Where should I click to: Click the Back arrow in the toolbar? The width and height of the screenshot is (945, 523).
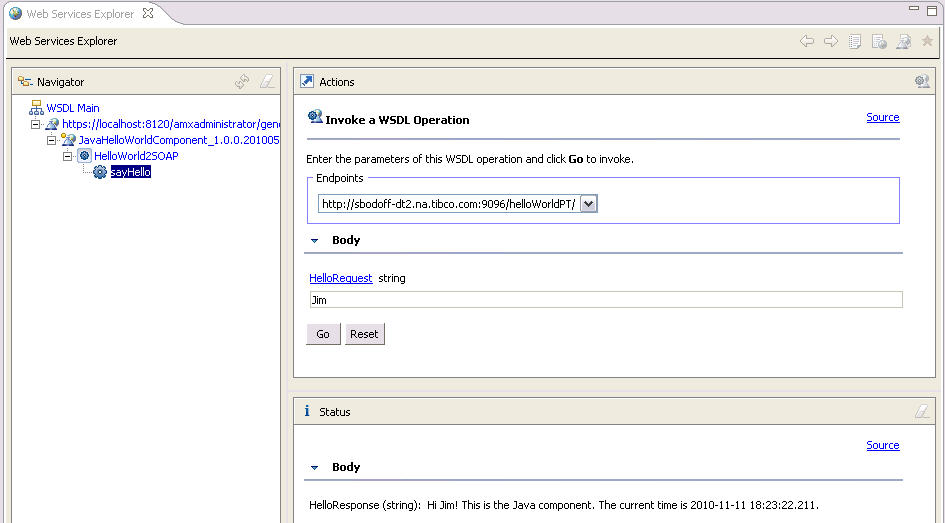(807, 41)
